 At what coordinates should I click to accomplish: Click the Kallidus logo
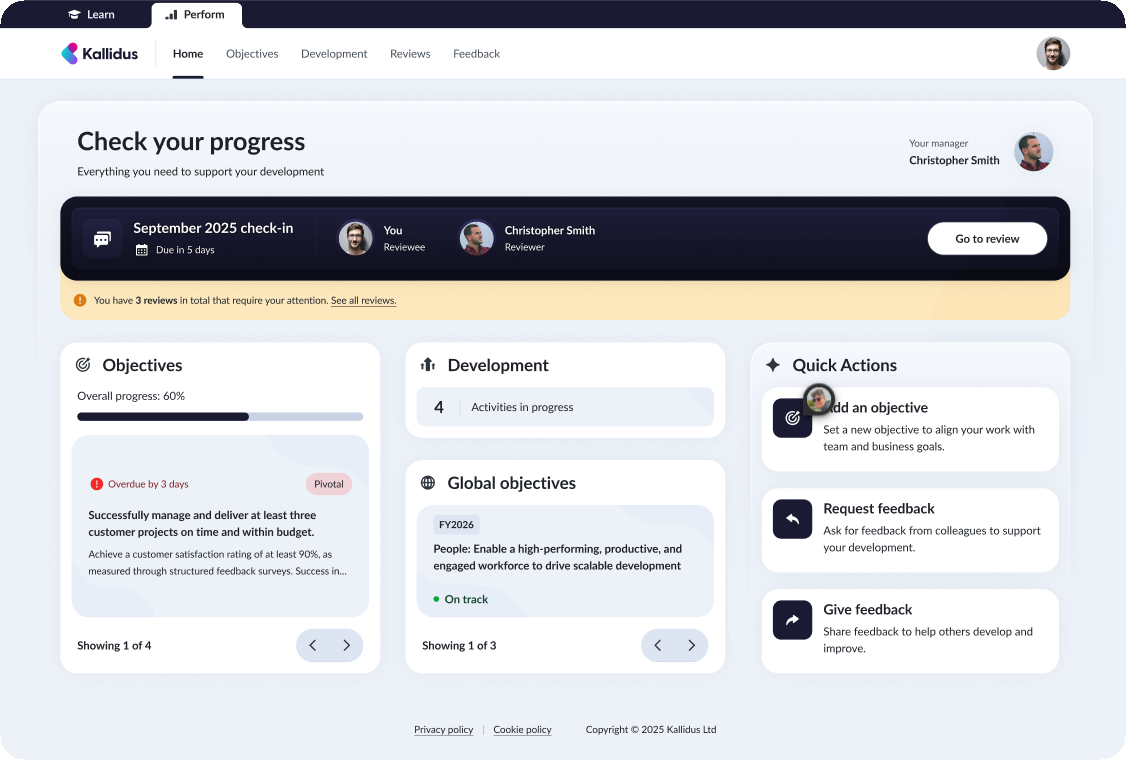[x=100, y=54]
